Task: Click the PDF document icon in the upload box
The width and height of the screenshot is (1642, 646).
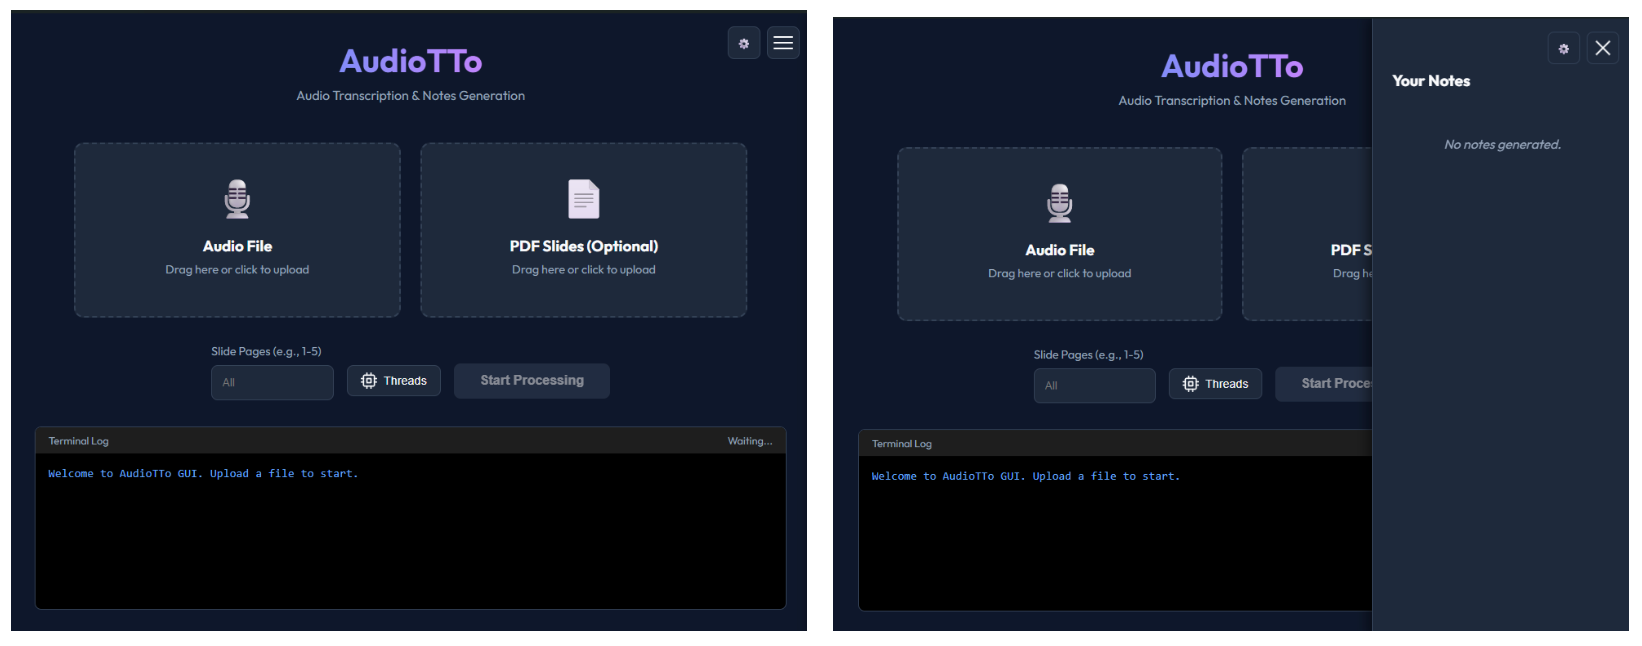Action: click(583, 199)
